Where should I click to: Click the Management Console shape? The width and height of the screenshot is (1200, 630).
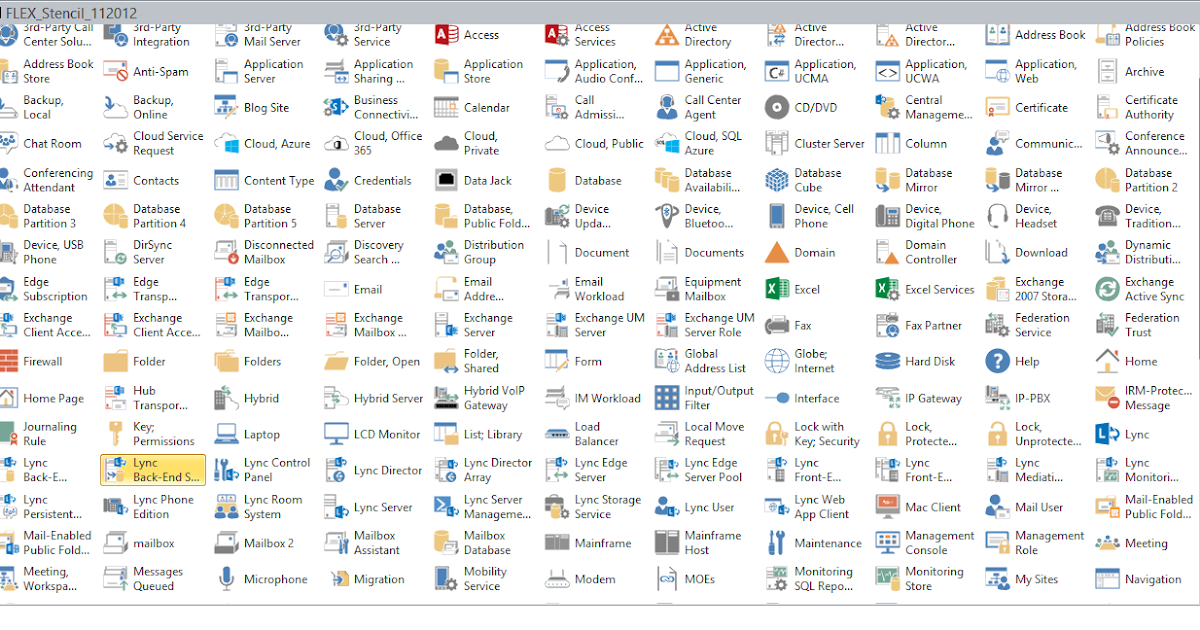(926, 543)
